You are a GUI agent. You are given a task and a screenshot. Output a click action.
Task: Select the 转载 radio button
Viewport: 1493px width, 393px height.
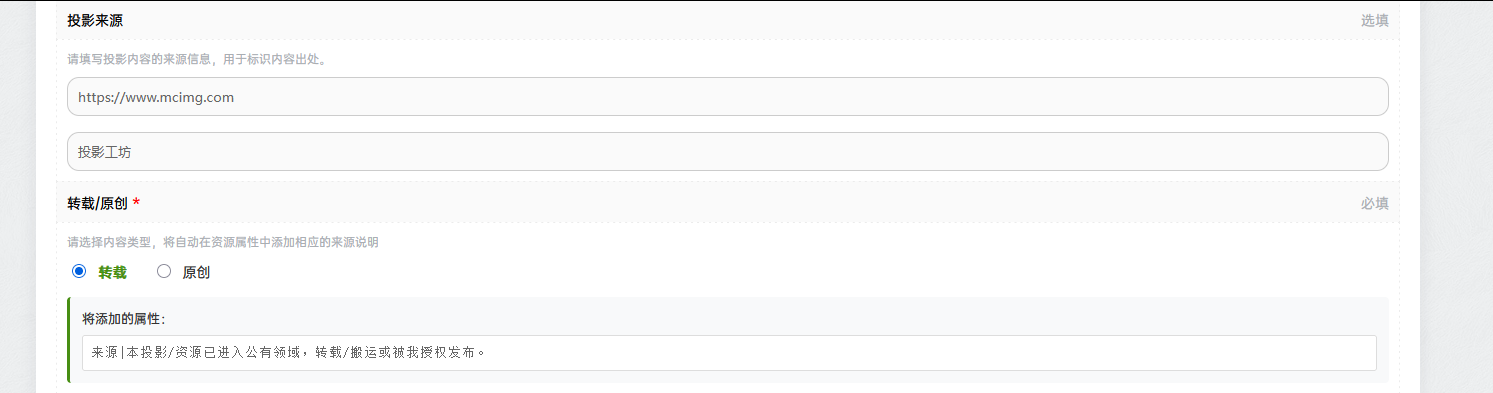coord(79,271)
